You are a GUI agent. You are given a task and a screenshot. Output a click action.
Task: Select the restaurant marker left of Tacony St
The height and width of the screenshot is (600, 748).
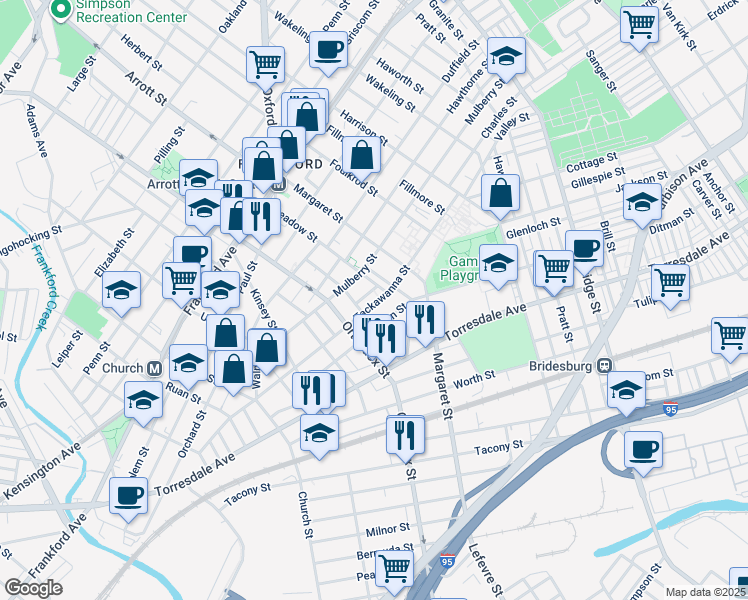click(x=405, y=435)
